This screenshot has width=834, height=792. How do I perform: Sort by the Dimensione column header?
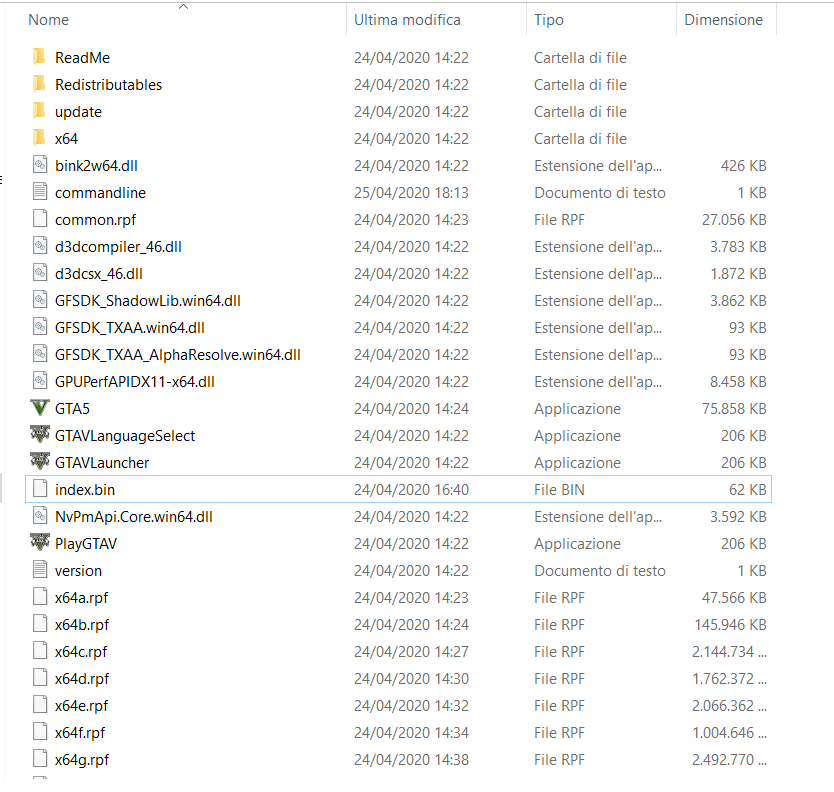[x=723, y=20]
